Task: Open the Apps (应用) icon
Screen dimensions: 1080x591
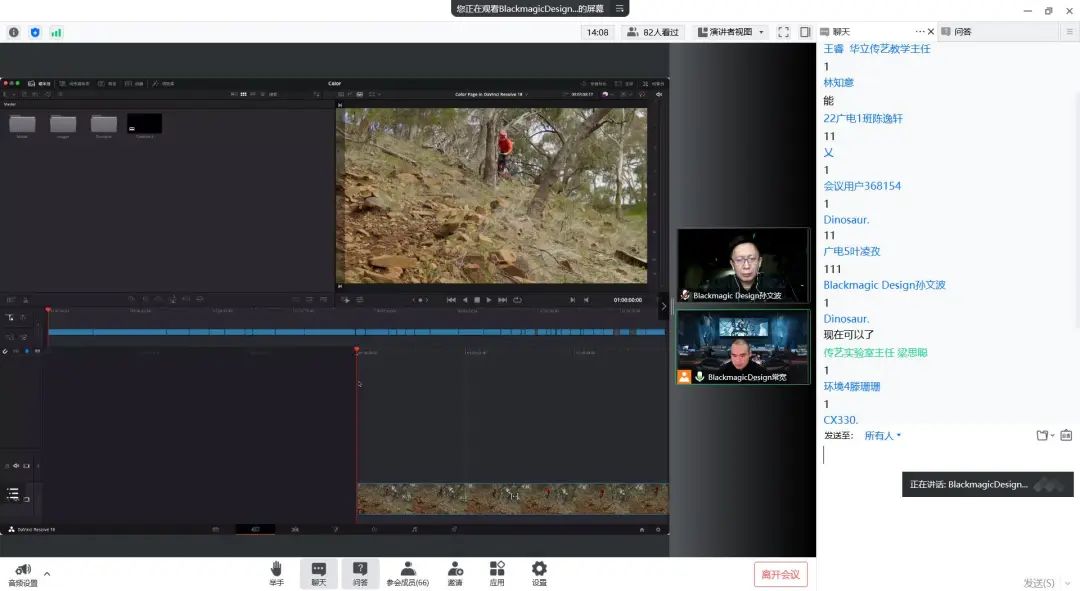Action: coord(497,573)
